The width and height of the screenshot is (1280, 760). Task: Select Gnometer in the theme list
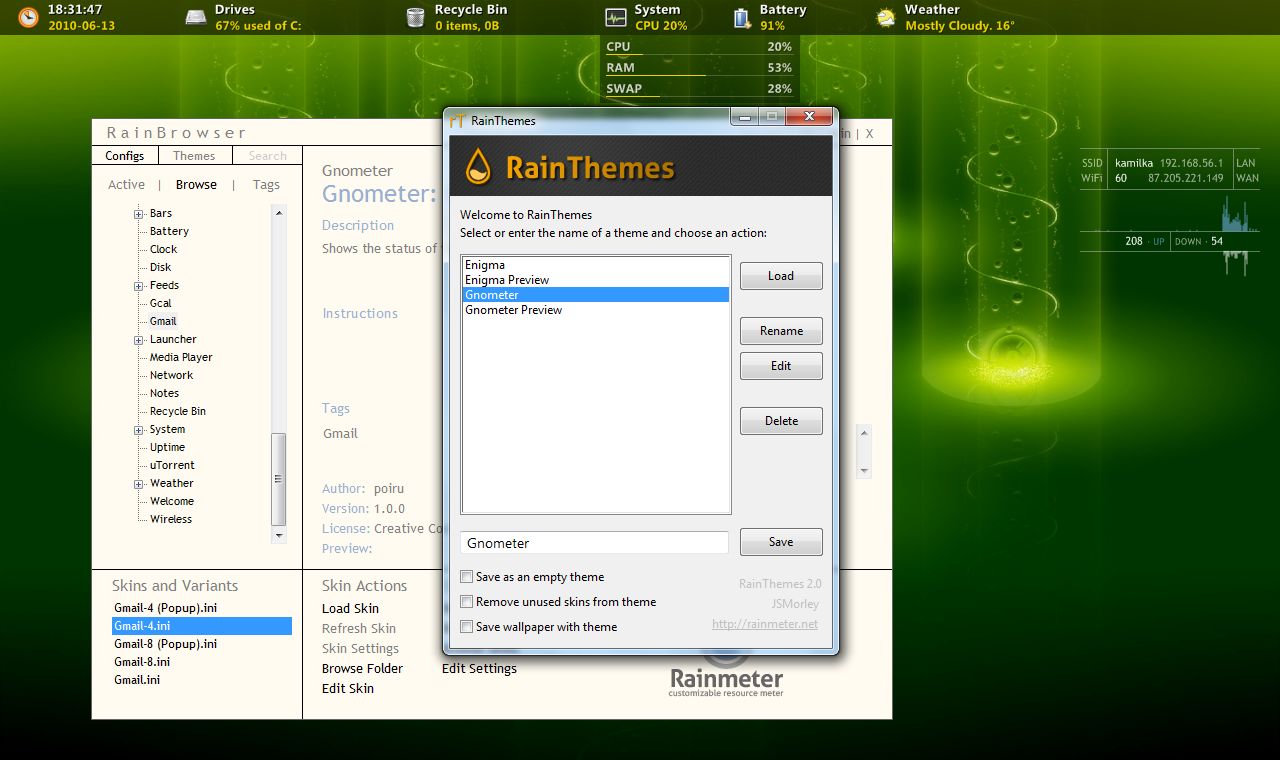click(595, 295)
